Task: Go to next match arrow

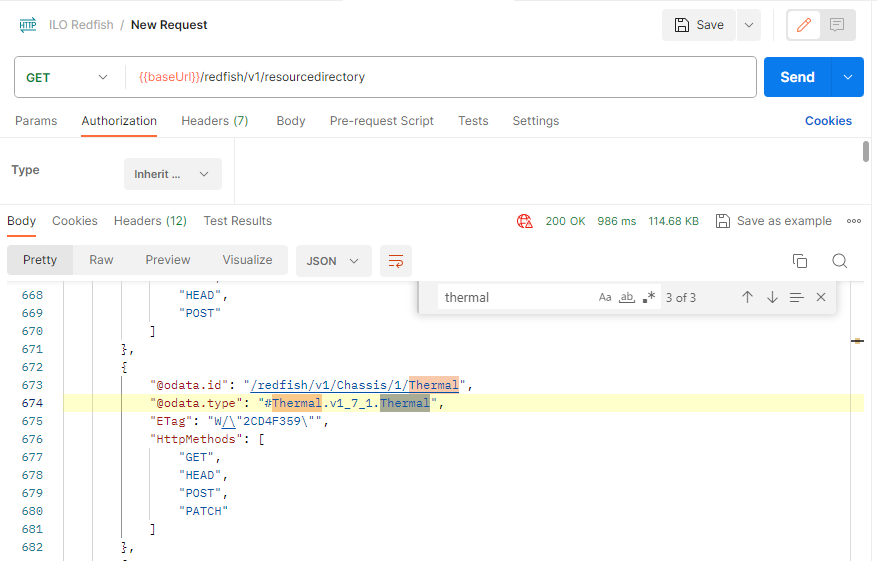Action: click(772, 297)
